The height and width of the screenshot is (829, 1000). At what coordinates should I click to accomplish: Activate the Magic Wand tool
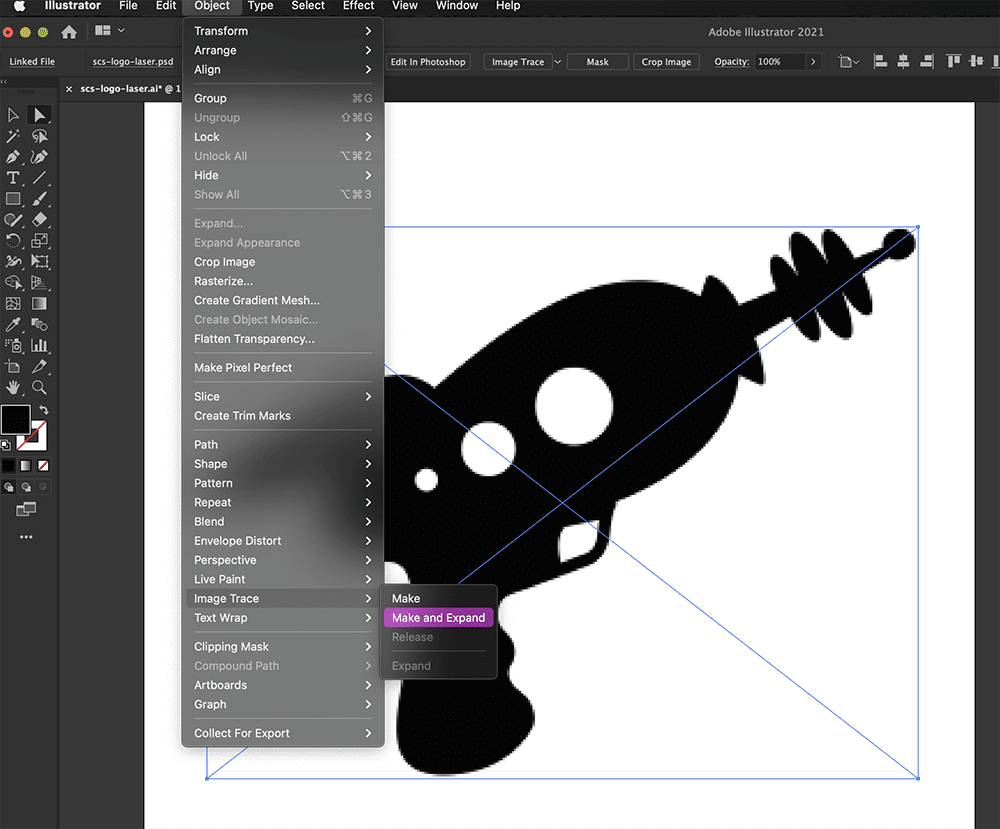pos(13,135)
